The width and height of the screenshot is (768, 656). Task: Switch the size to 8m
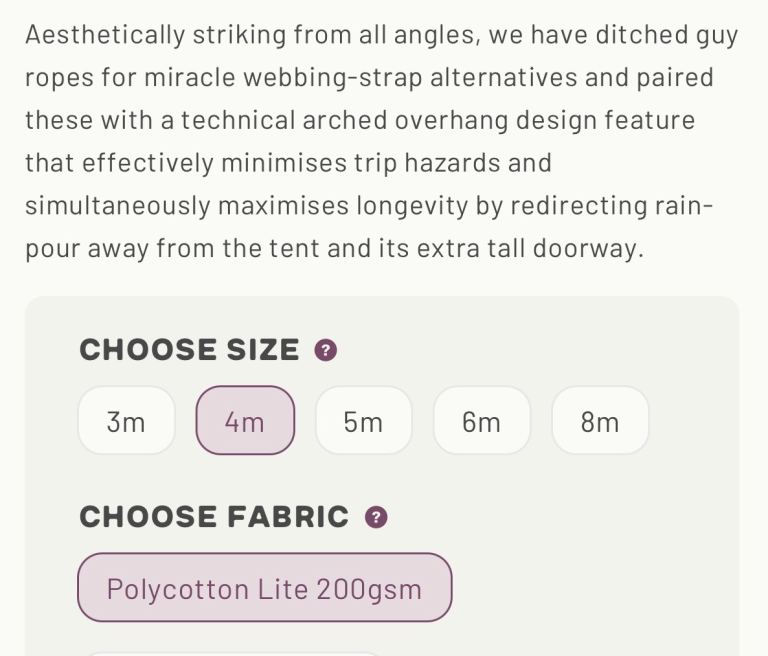600,421
